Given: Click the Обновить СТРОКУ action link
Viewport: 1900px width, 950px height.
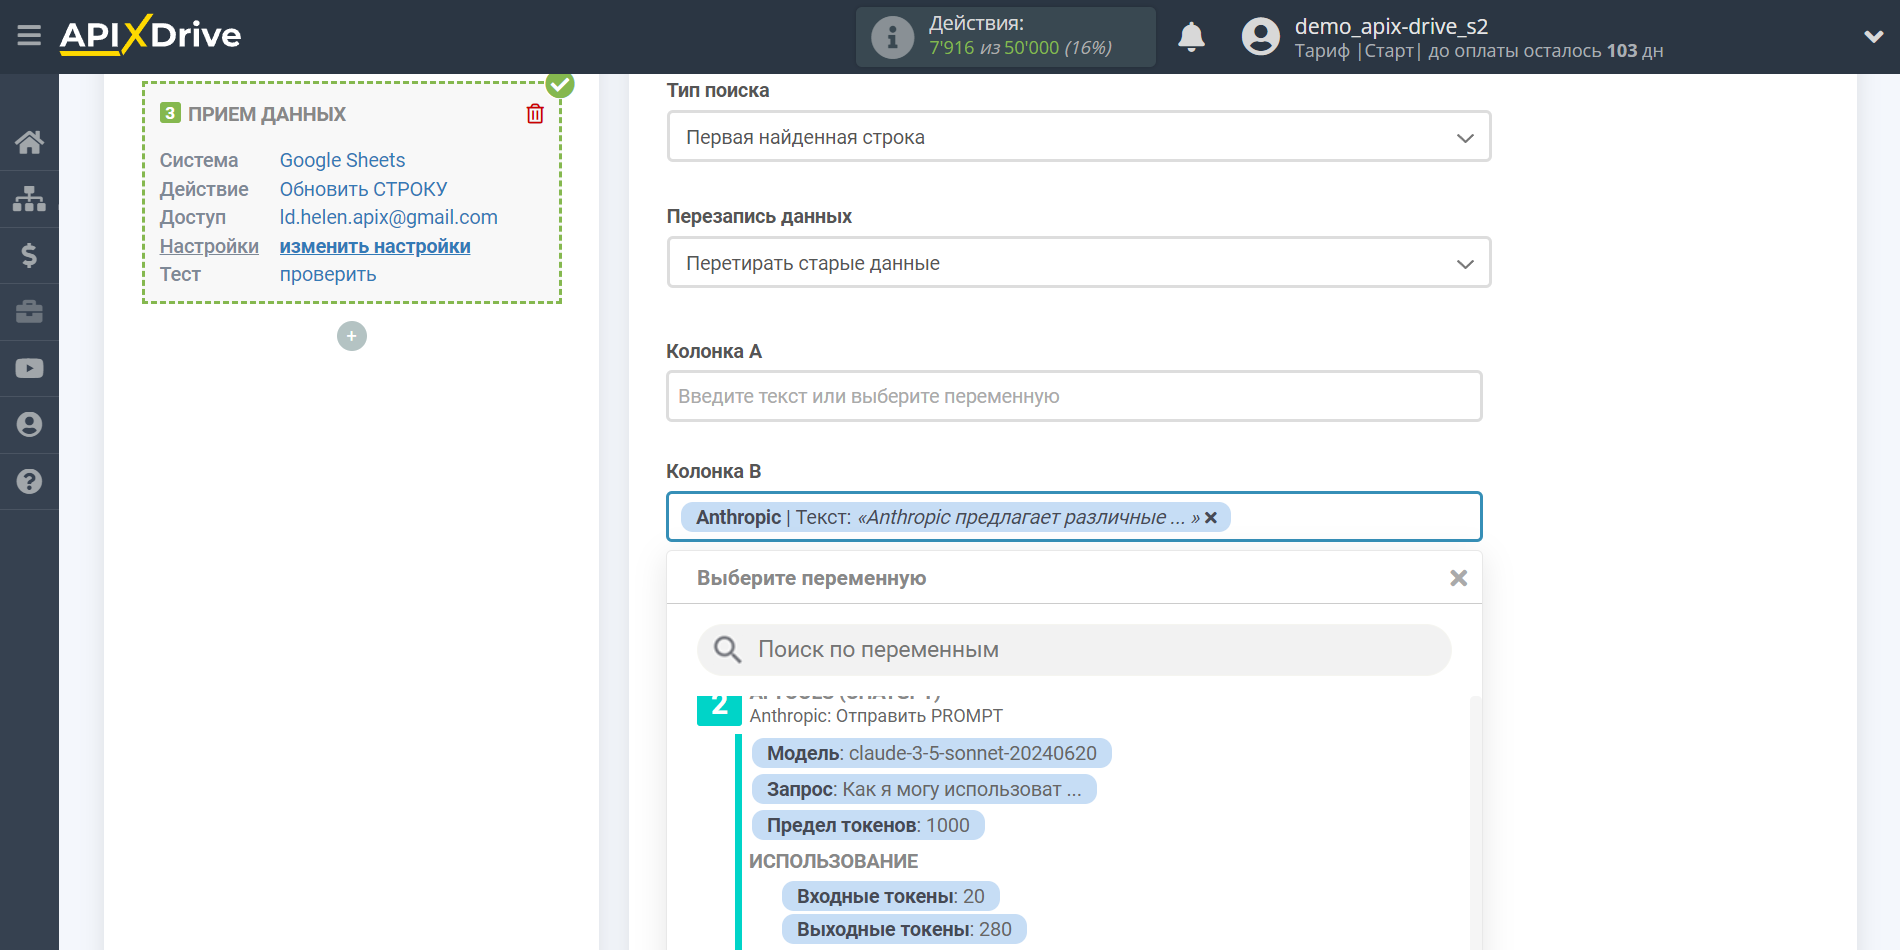Looking at the screenshot, I should 363,189.
